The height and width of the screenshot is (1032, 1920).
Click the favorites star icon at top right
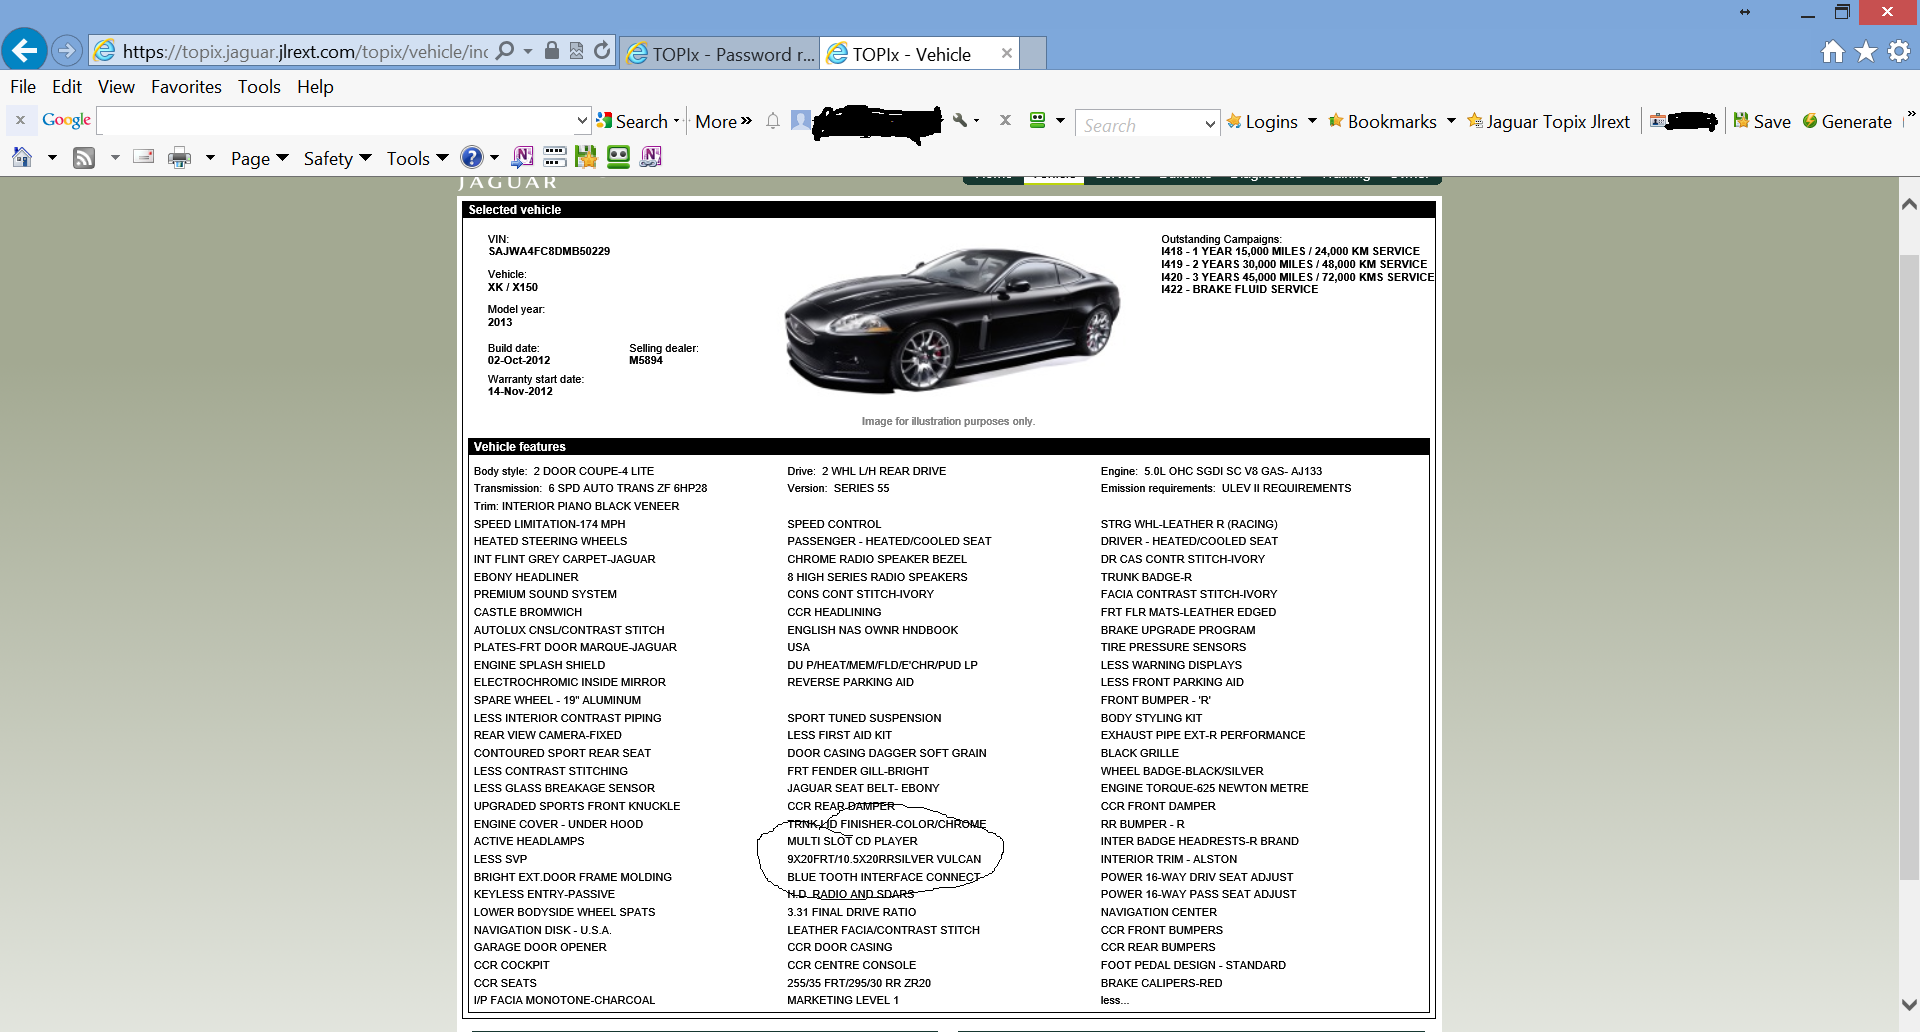pos(1866,52)
